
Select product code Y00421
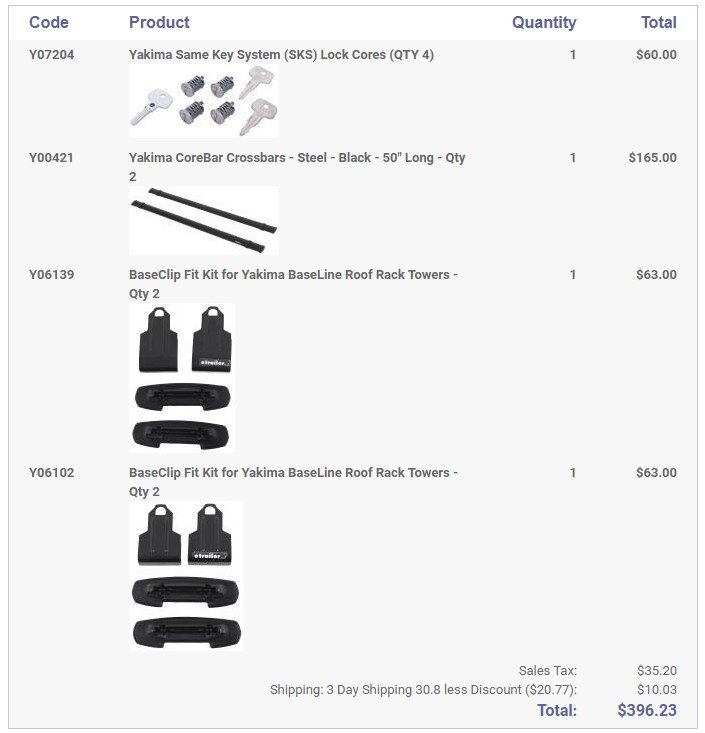[x=51, y=158]
